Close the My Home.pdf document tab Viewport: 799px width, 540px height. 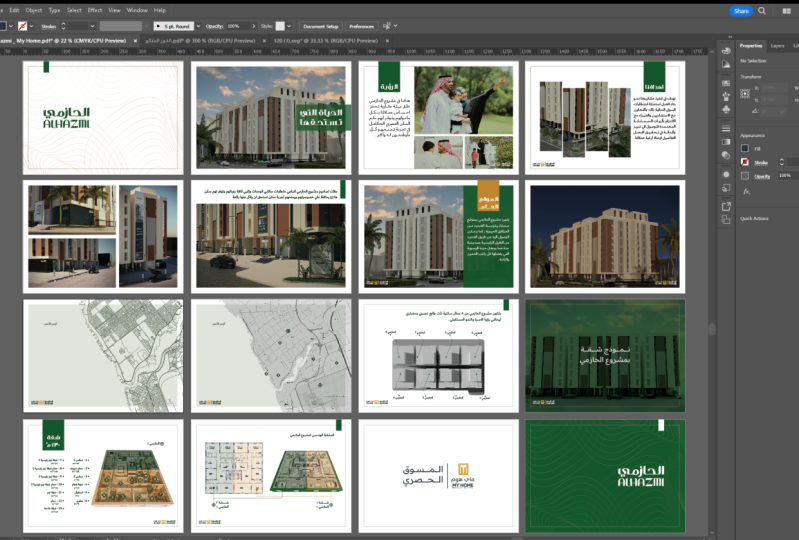135,41
